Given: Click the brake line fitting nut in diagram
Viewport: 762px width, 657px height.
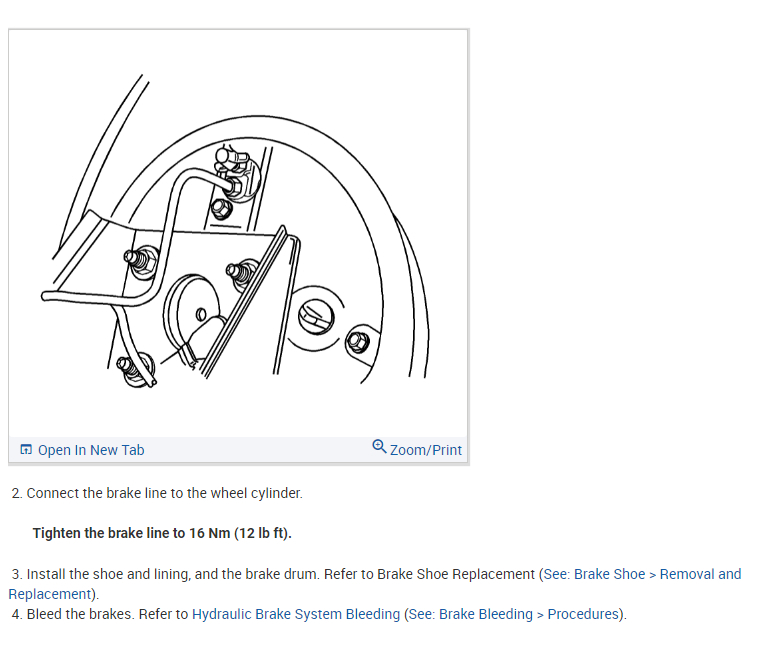Looking at the screenshot, I should click(x=234, y=186).
